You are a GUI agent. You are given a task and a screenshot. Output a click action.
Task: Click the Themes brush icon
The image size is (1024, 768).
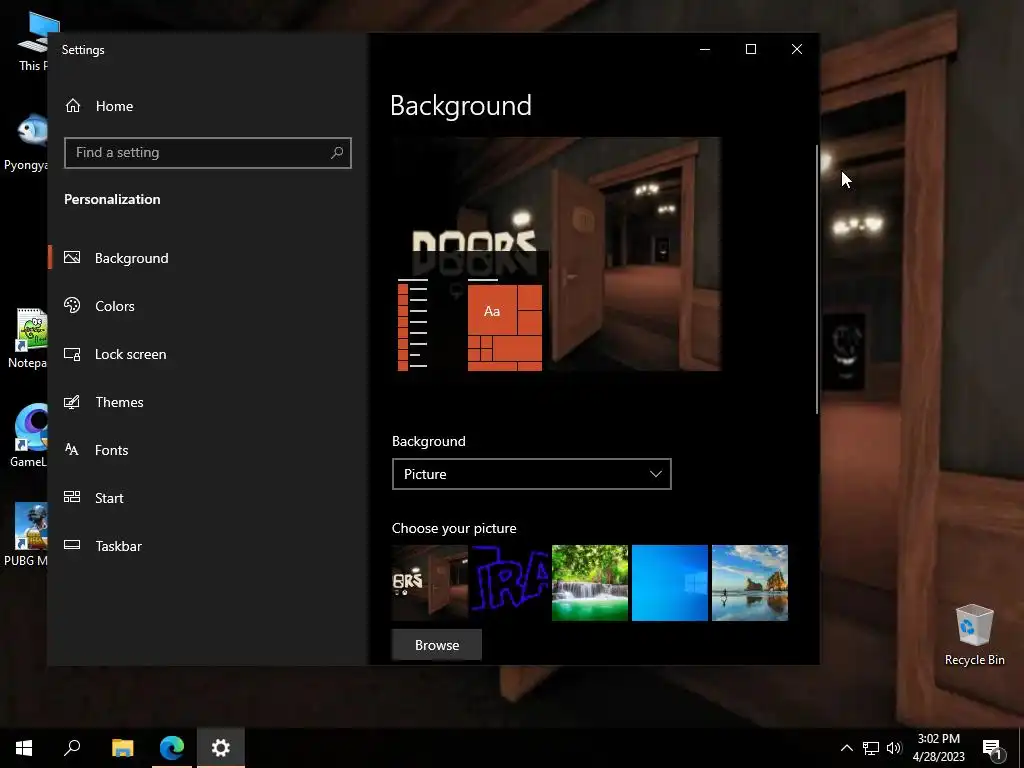72,402
